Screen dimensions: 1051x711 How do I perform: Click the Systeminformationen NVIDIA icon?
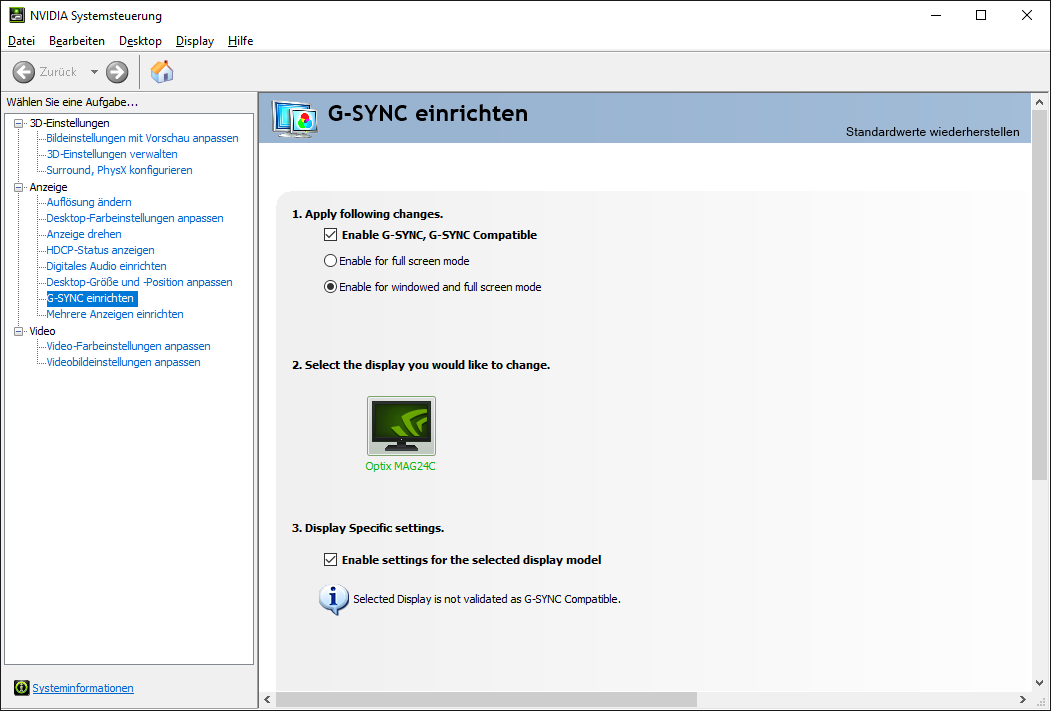point(21,688)
